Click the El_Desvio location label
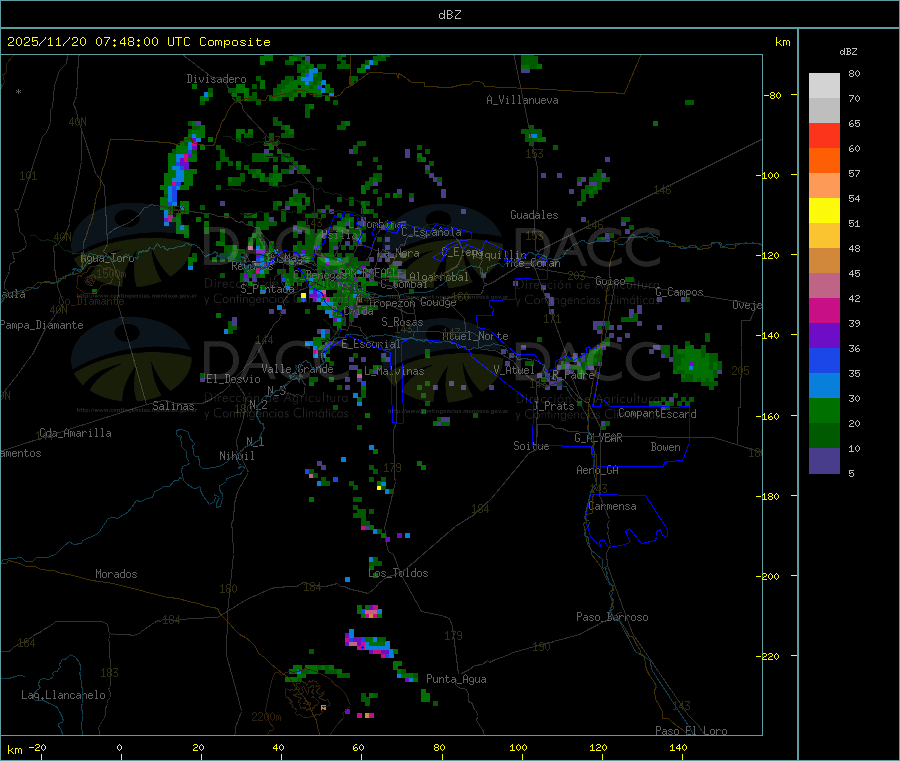Screen dimensions: 900x761 tap(234, 379)
